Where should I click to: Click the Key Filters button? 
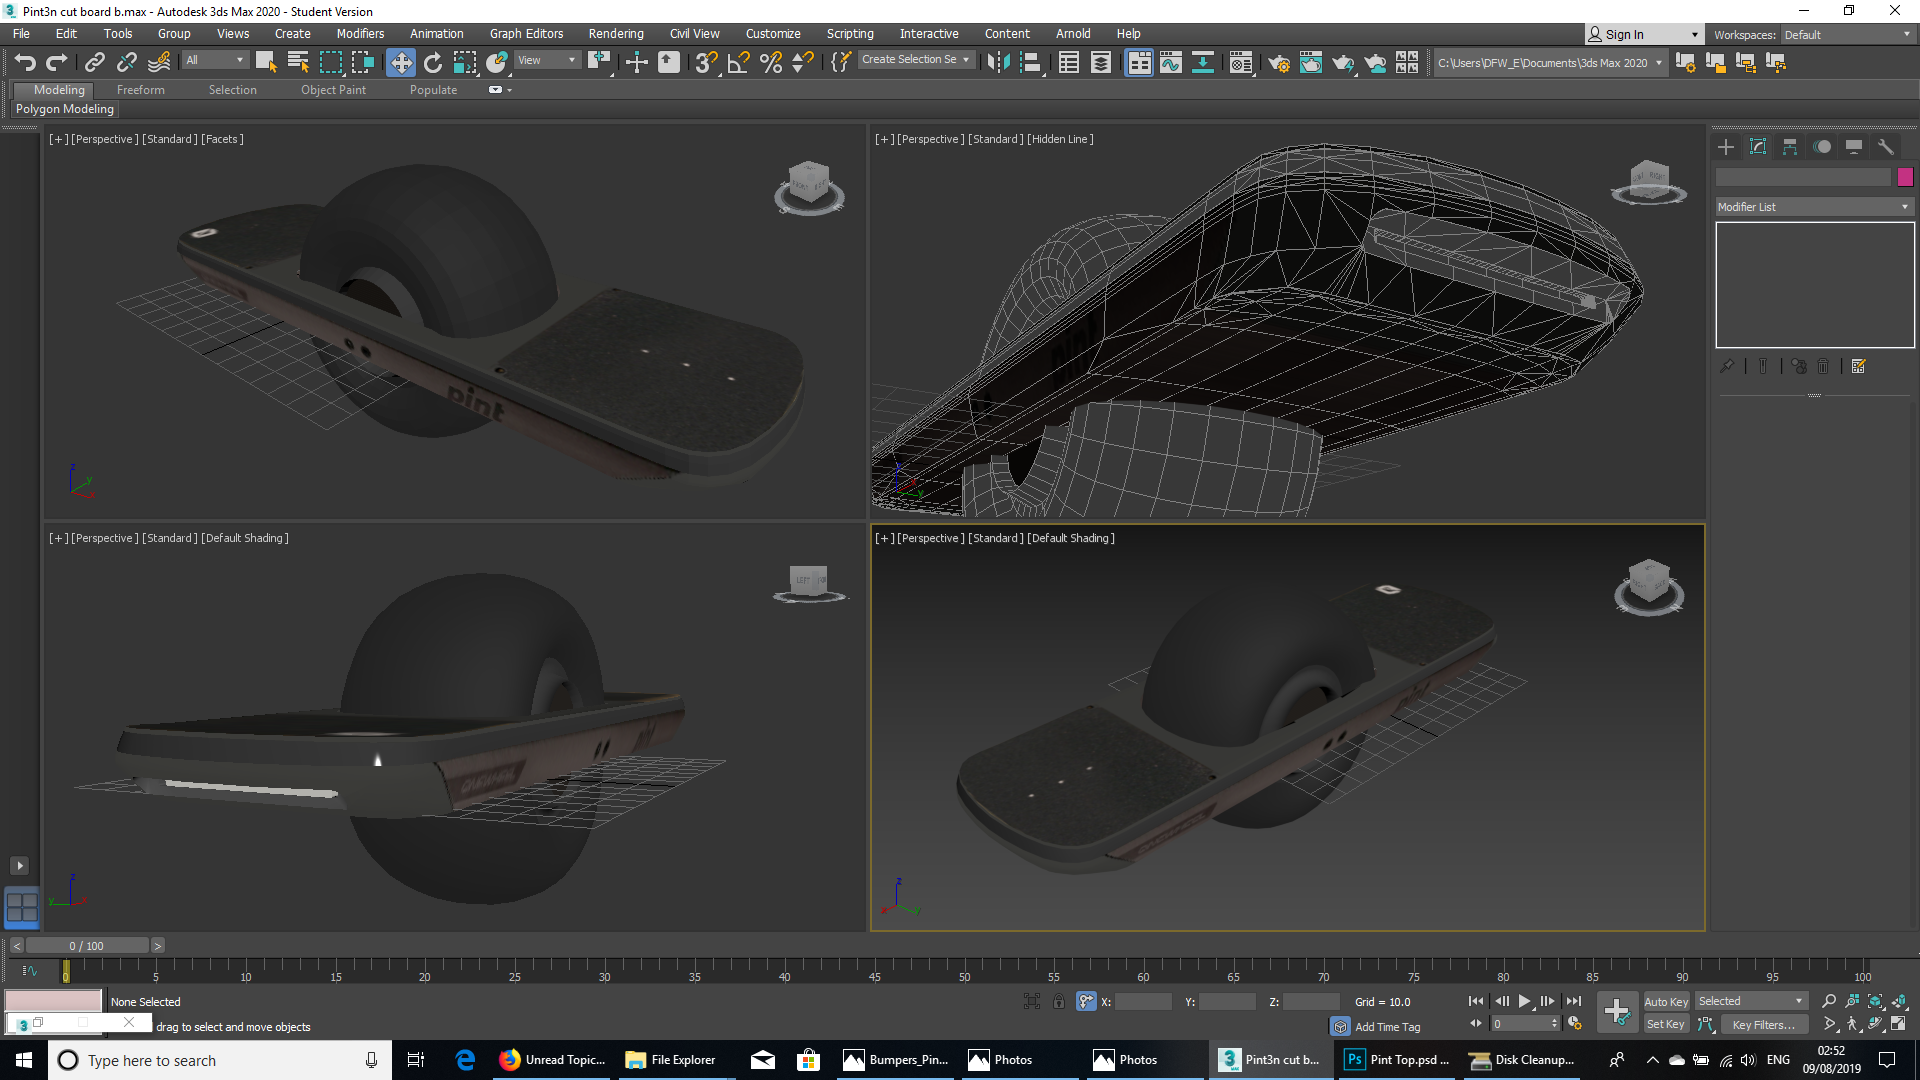(x=1762, y=1024)
